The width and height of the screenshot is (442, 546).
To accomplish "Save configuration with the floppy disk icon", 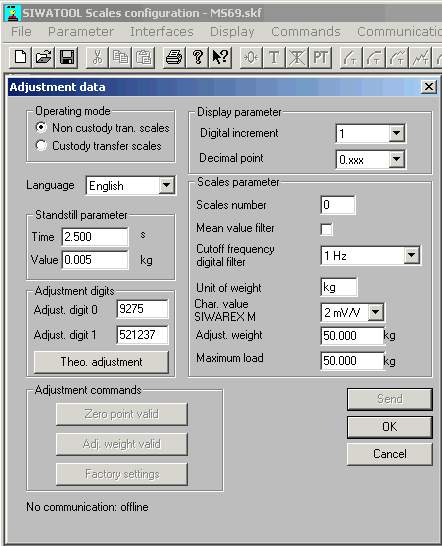I will tap(67, 57).
